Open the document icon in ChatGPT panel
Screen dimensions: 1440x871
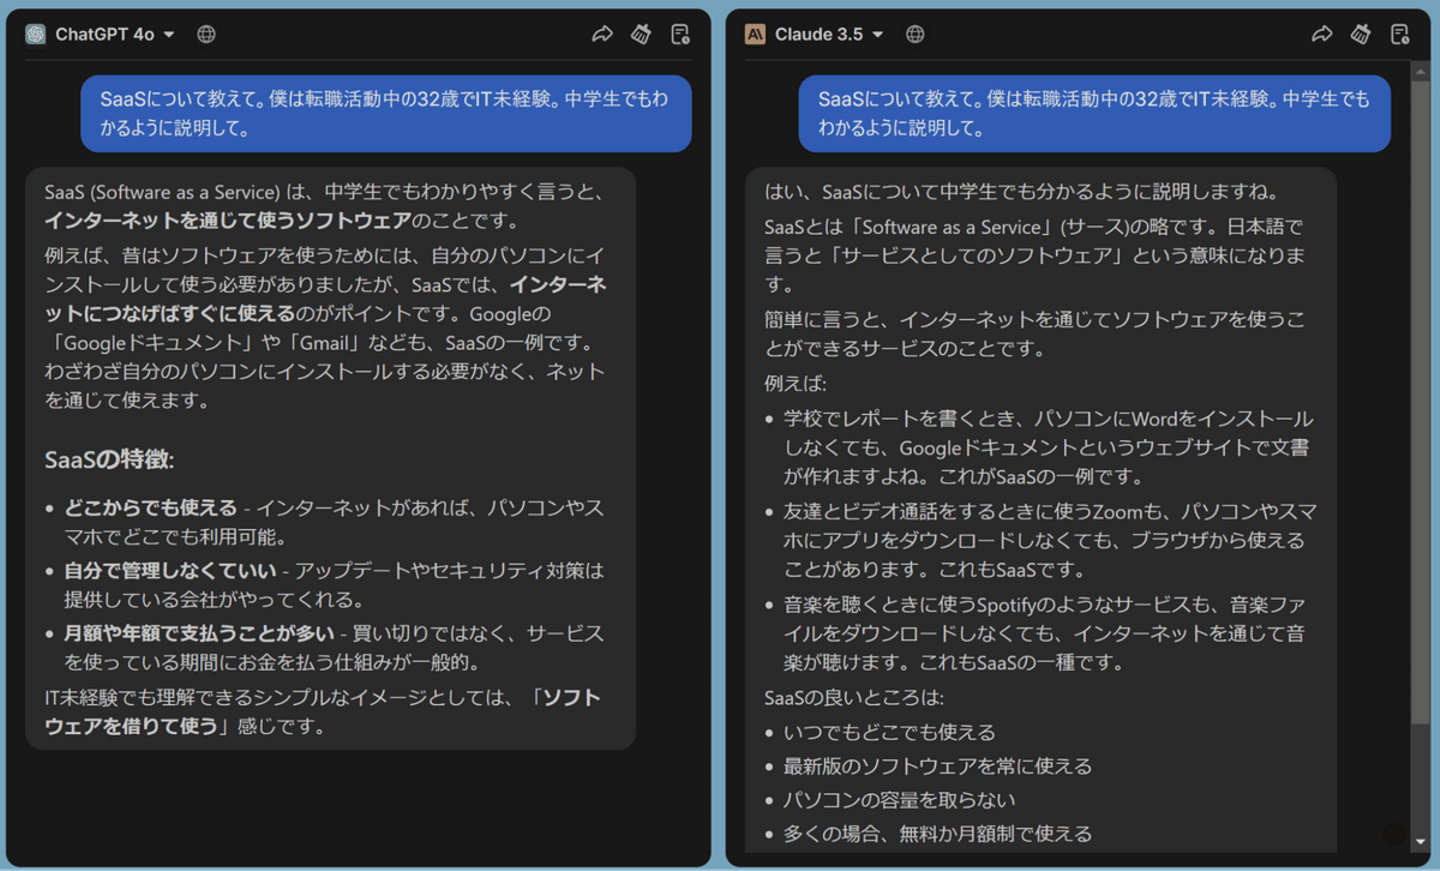681,34
